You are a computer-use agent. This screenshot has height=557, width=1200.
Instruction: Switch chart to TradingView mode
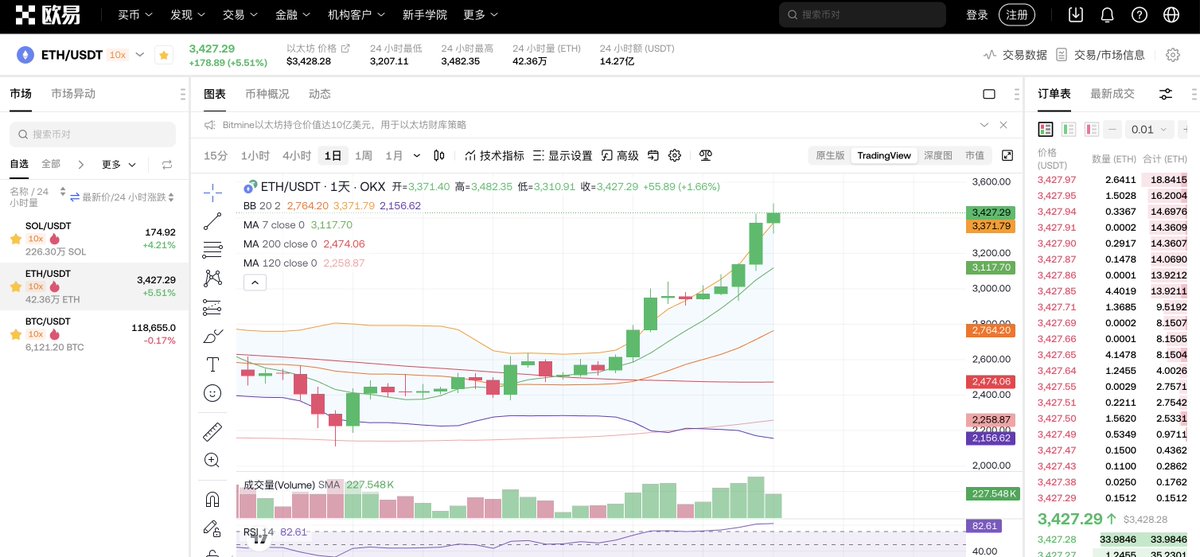pos(884,155)
